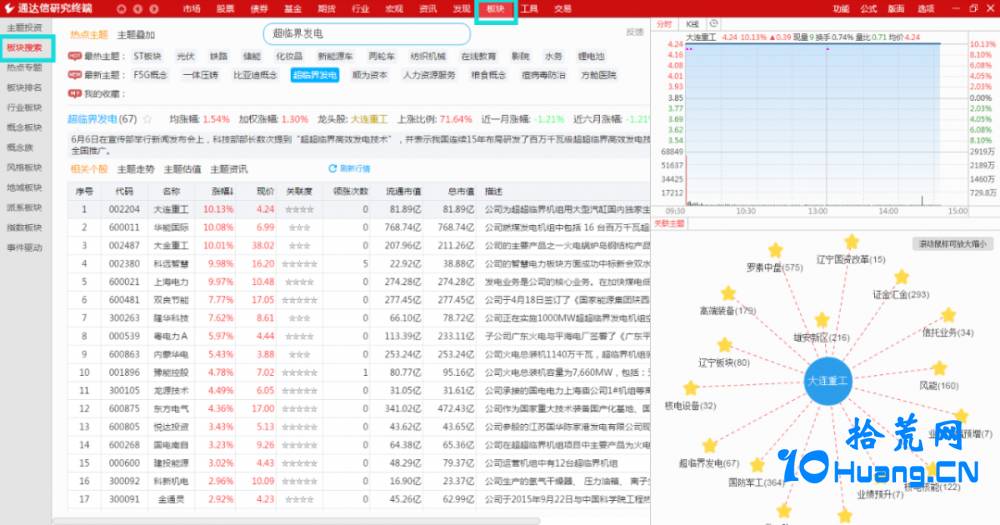Select the 分时 chart tab
This screenshot has height=525, width=1000.
pos(665,24)
